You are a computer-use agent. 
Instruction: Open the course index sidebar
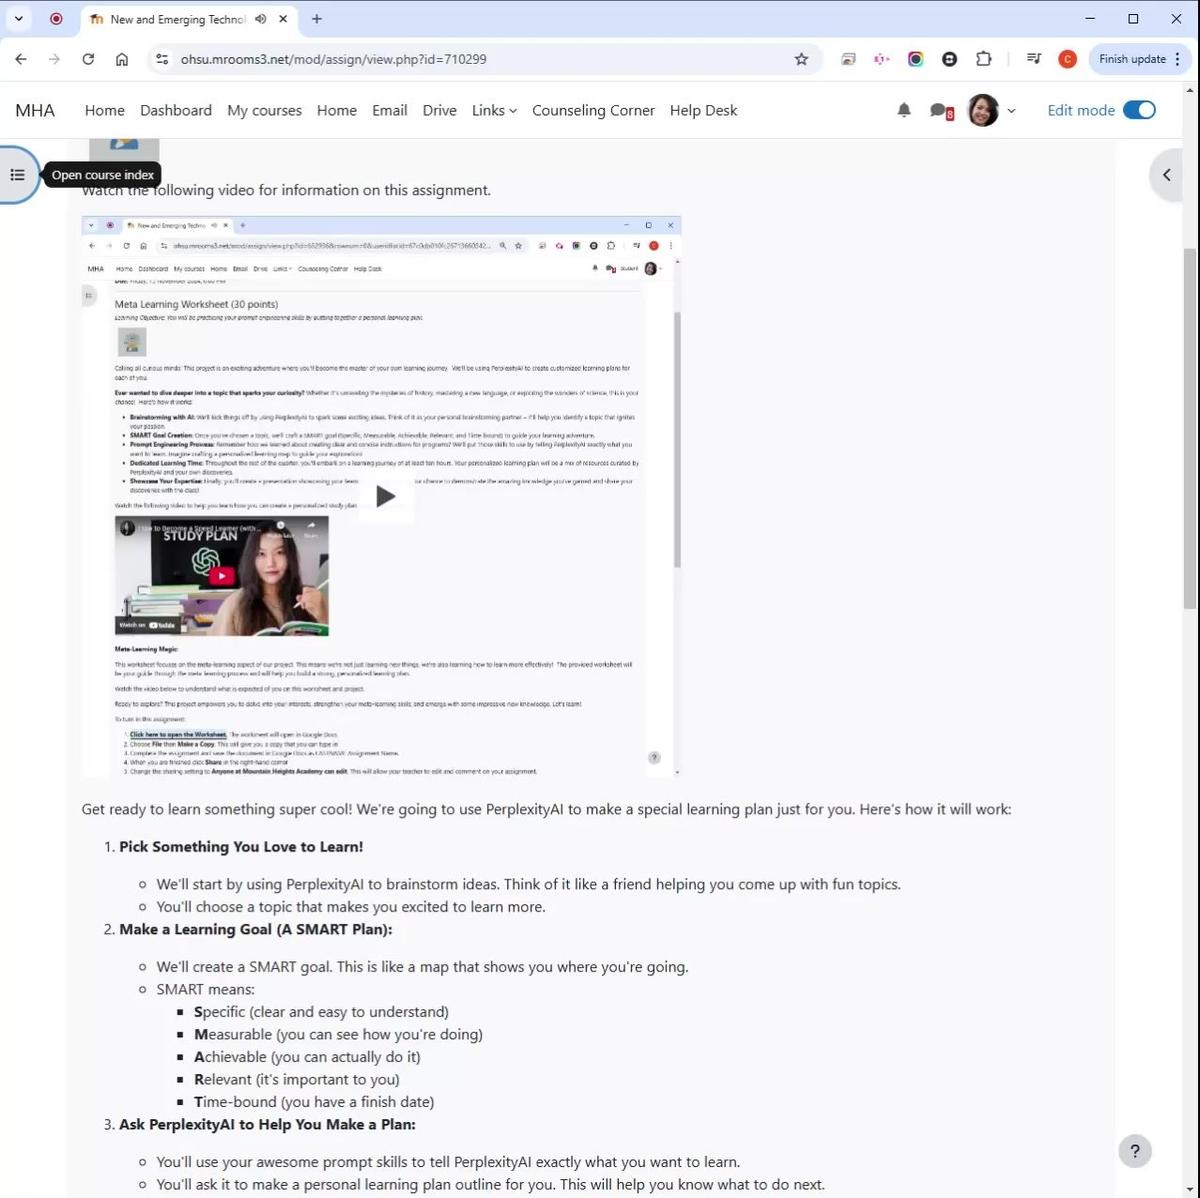[x=17, y=175]
